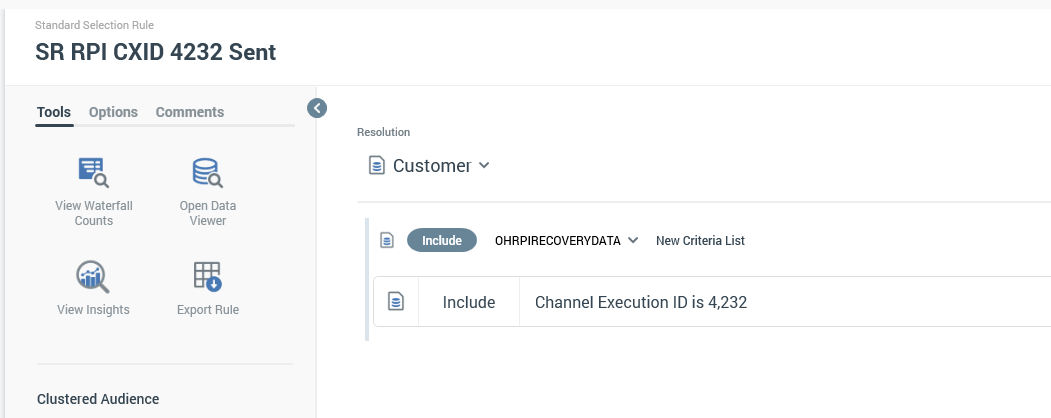Click the View Insights chart icon
Screen dimensions: 1051x418
[93, 276]
